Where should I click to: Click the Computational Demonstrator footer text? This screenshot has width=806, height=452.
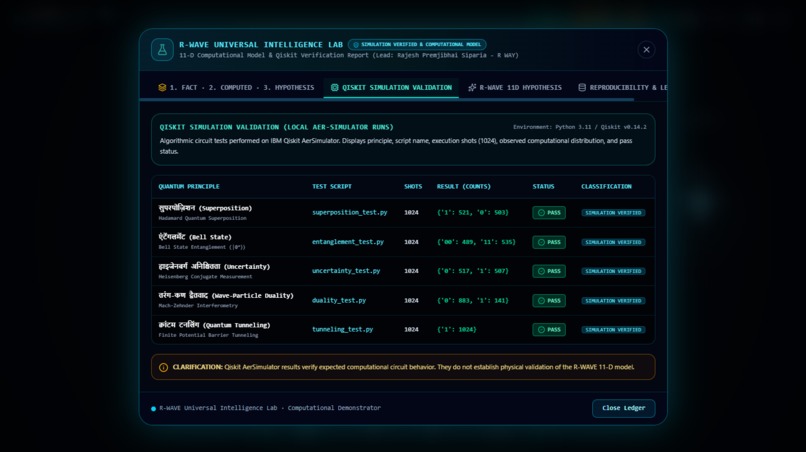coord(334,408)
